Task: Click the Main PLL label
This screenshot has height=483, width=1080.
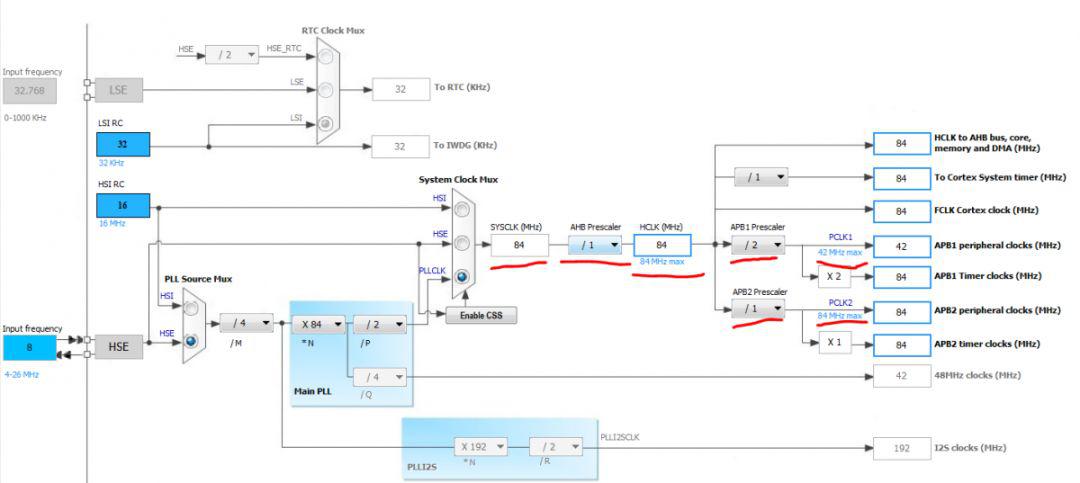Action: (313, 391)
